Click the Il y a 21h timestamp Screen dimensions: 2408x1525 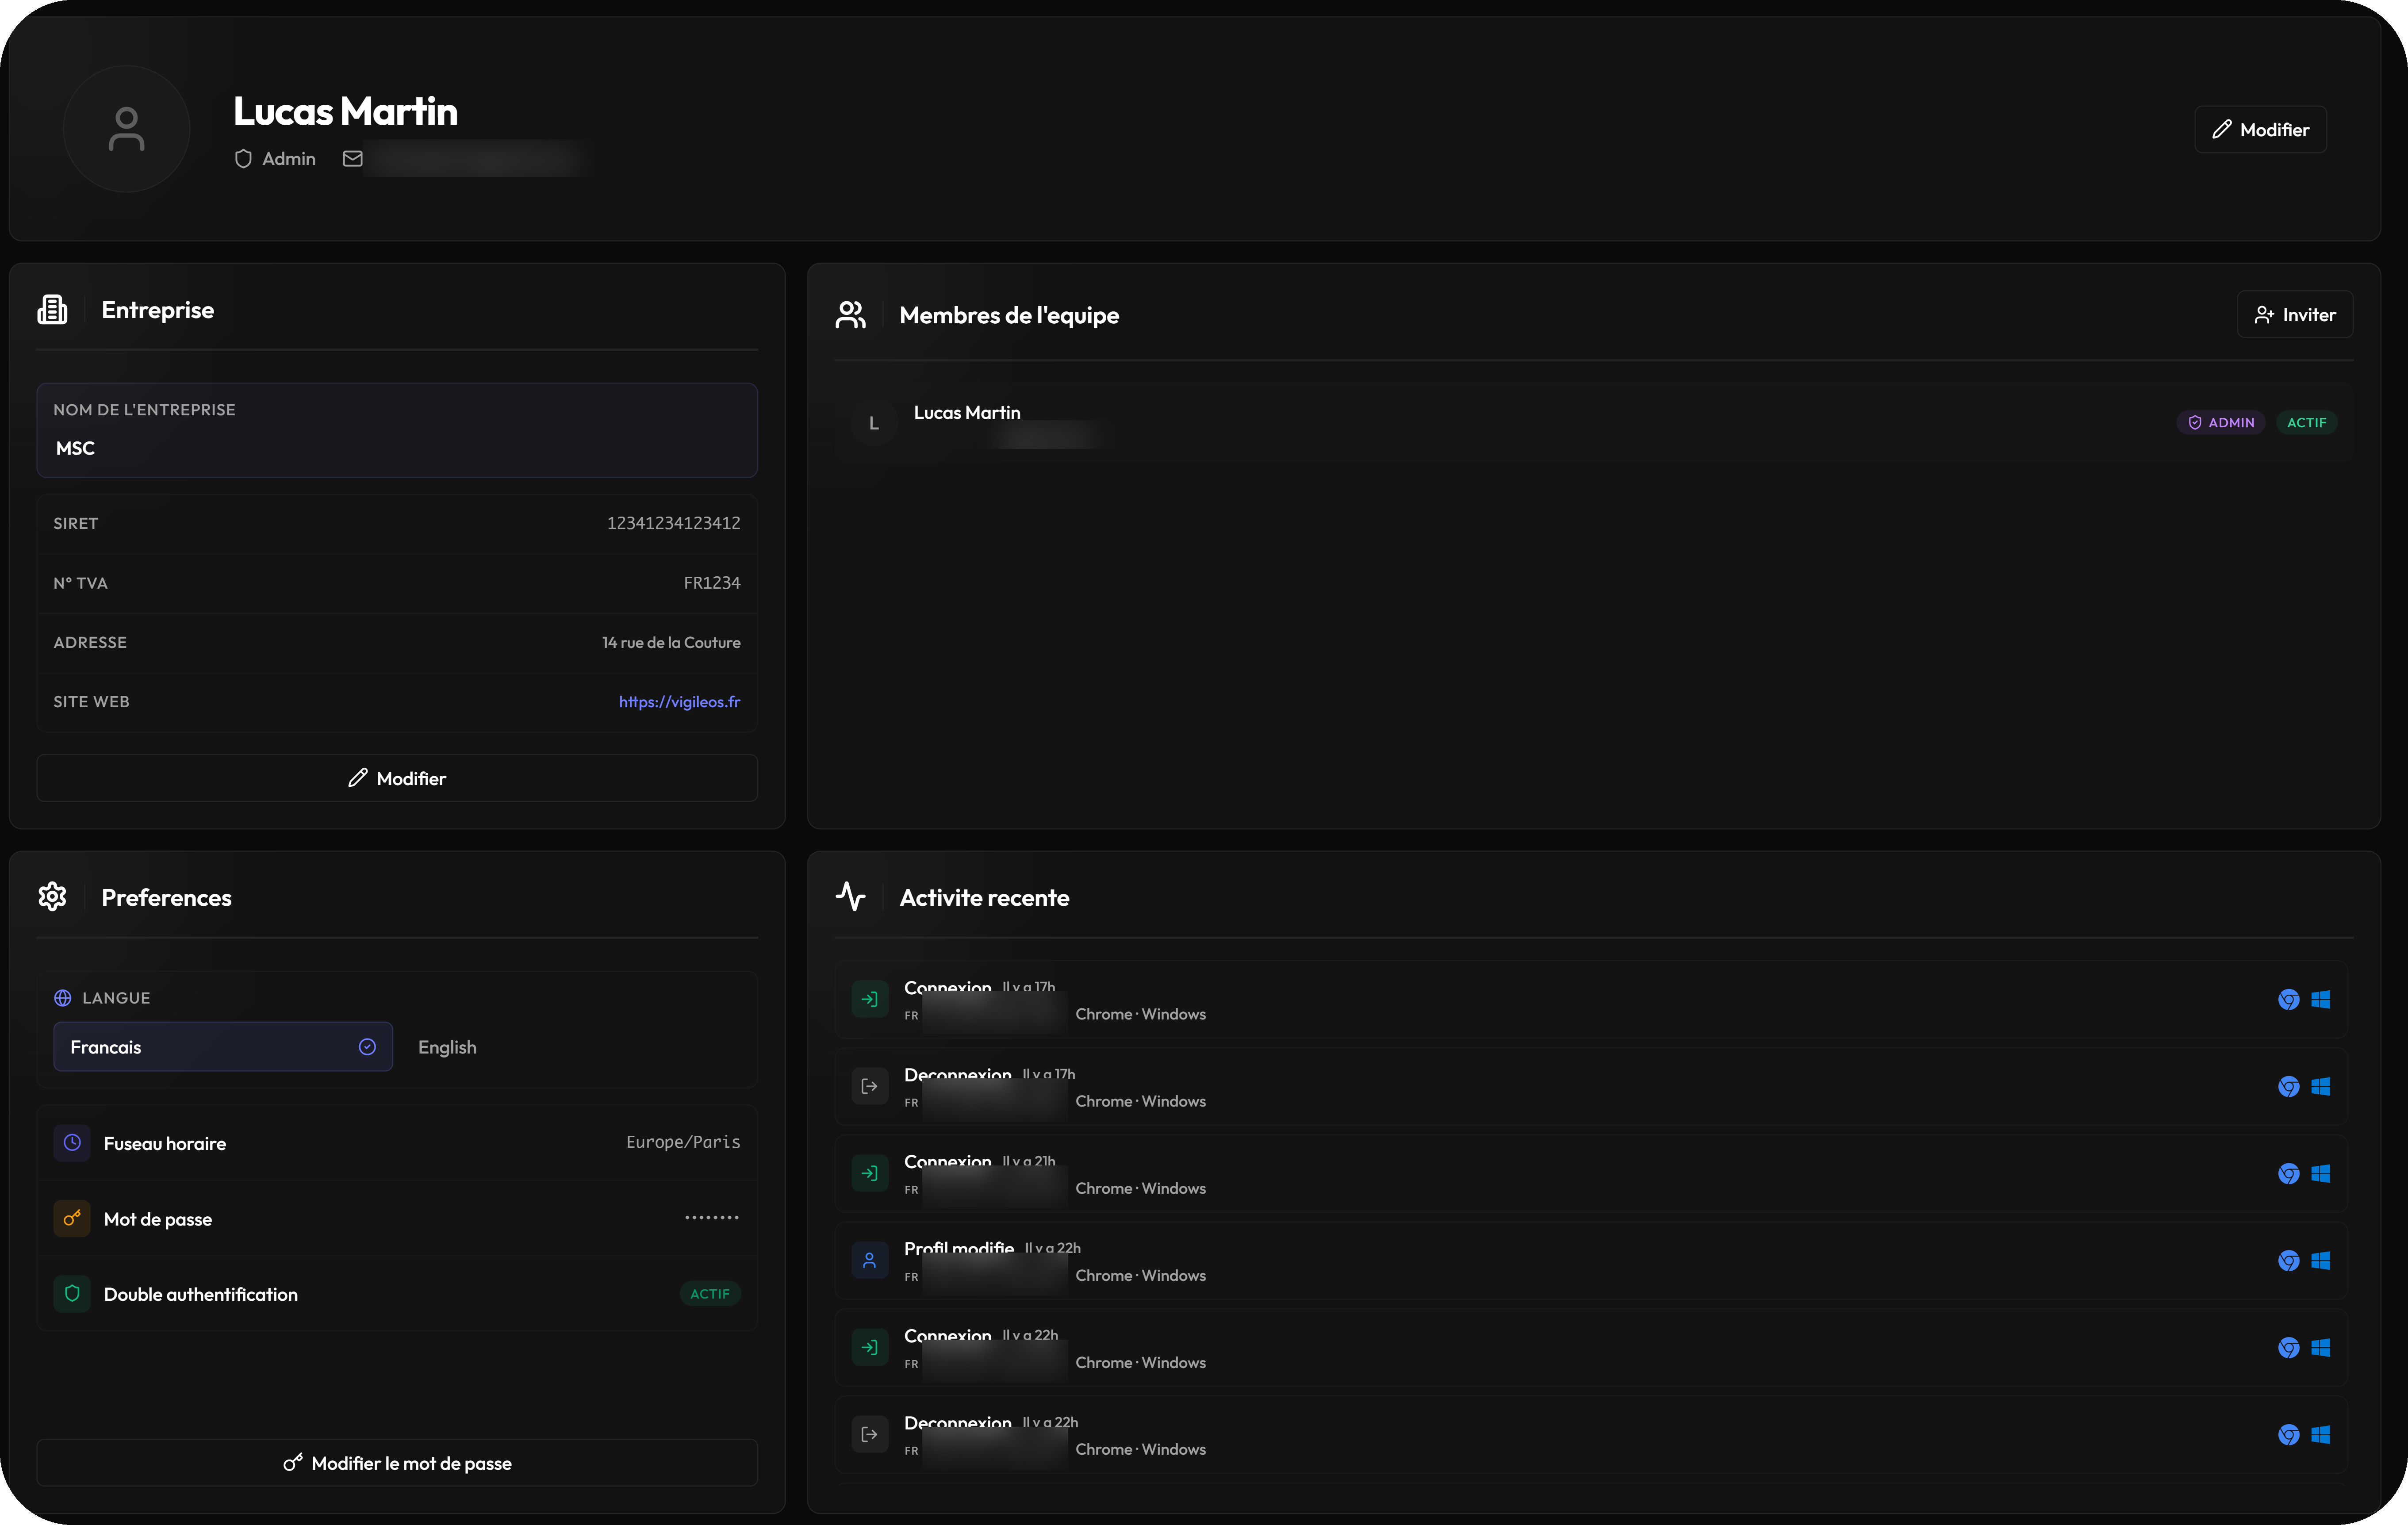pos(1029,1161)
